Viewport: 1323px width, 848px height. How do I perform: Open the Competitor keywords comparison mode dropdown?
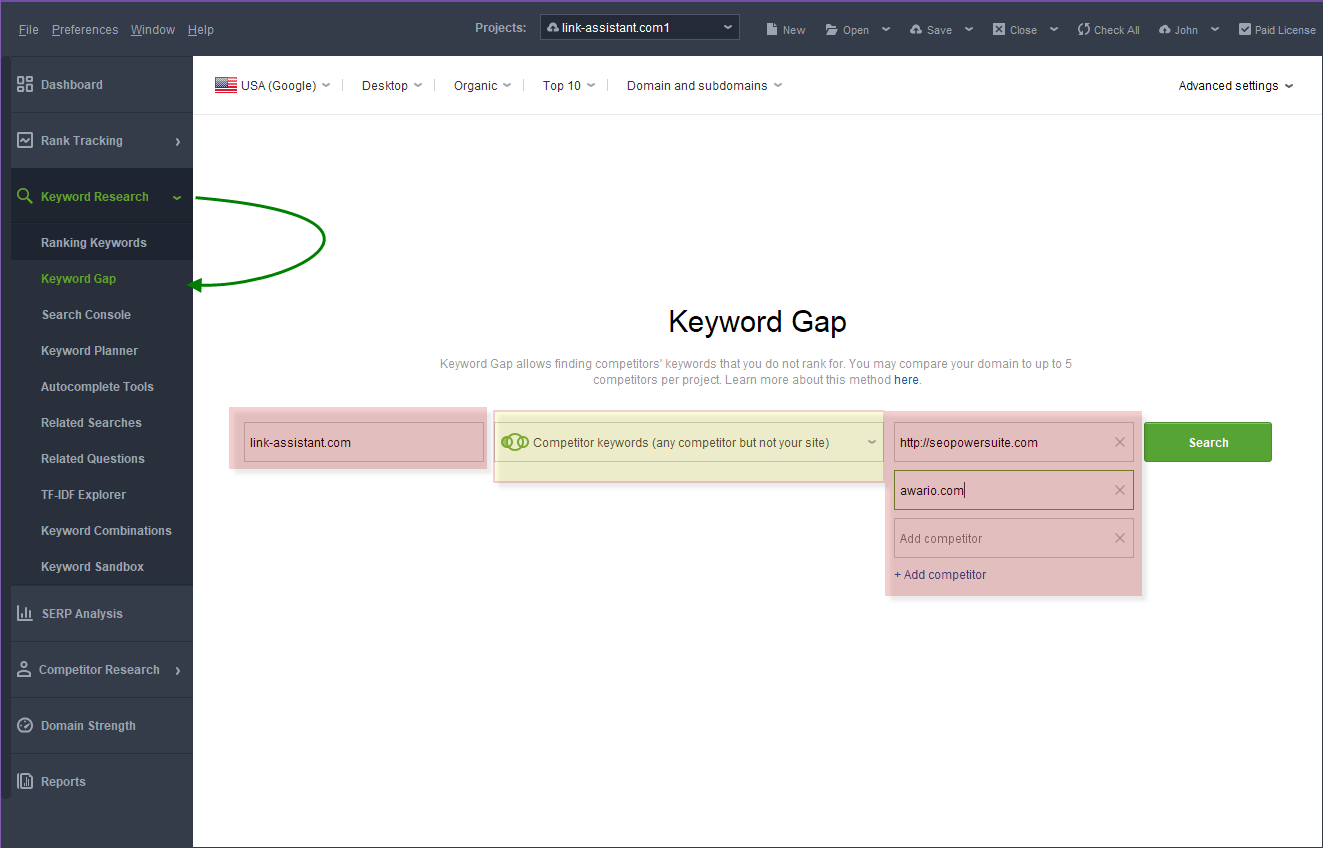point(688,441)
